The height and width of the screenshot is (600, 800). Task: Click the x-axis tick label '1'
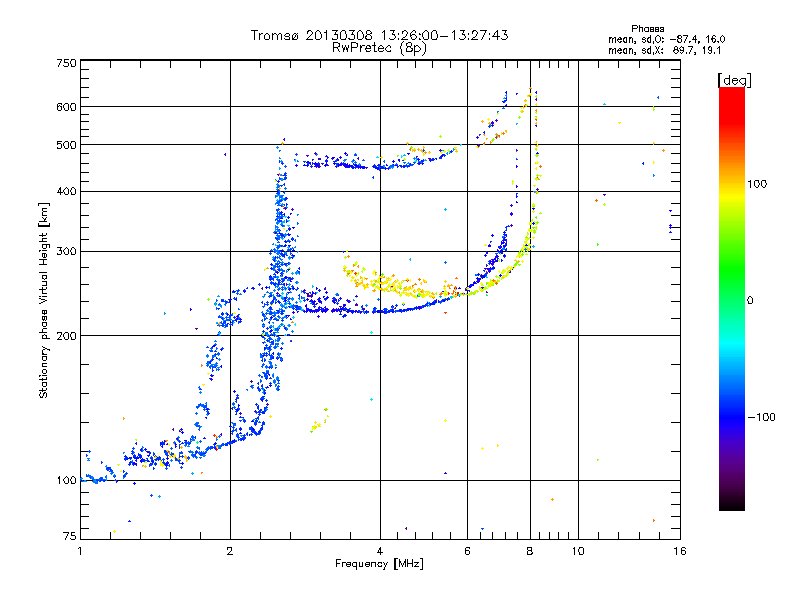pos(80,551)
